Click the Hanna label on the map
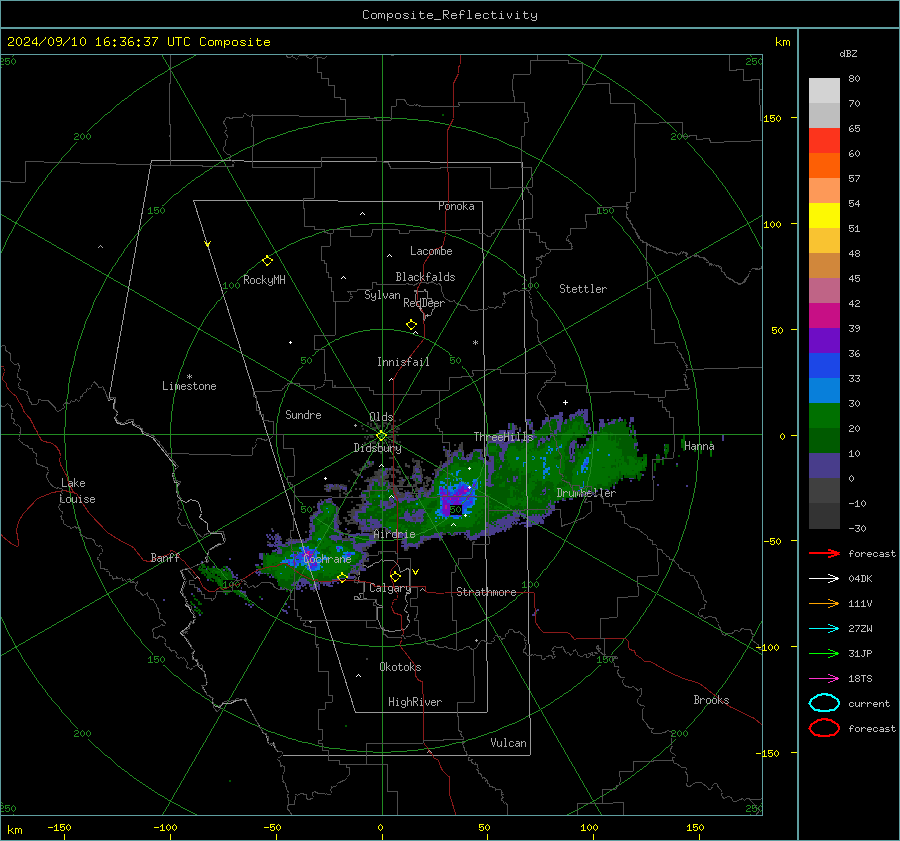Screen dimensions: 900x841 [699, 447]
